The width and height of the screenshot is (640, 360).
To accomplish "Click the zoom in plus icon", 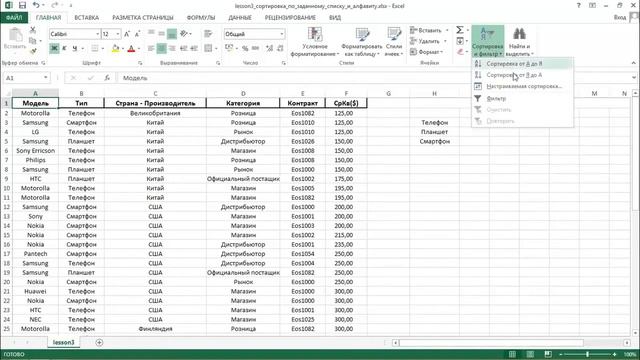I will point(615,354).
